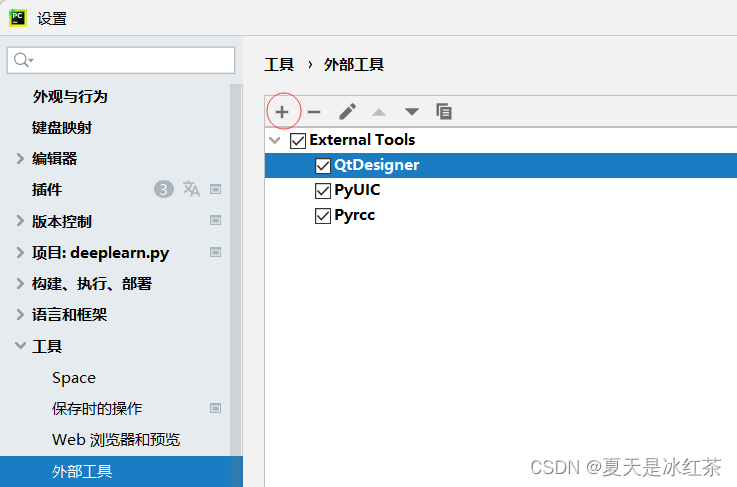Viewport: 737px width, 487px height.
Task: Click the project-level marker icon beside 插件
Action: (215, 189)
